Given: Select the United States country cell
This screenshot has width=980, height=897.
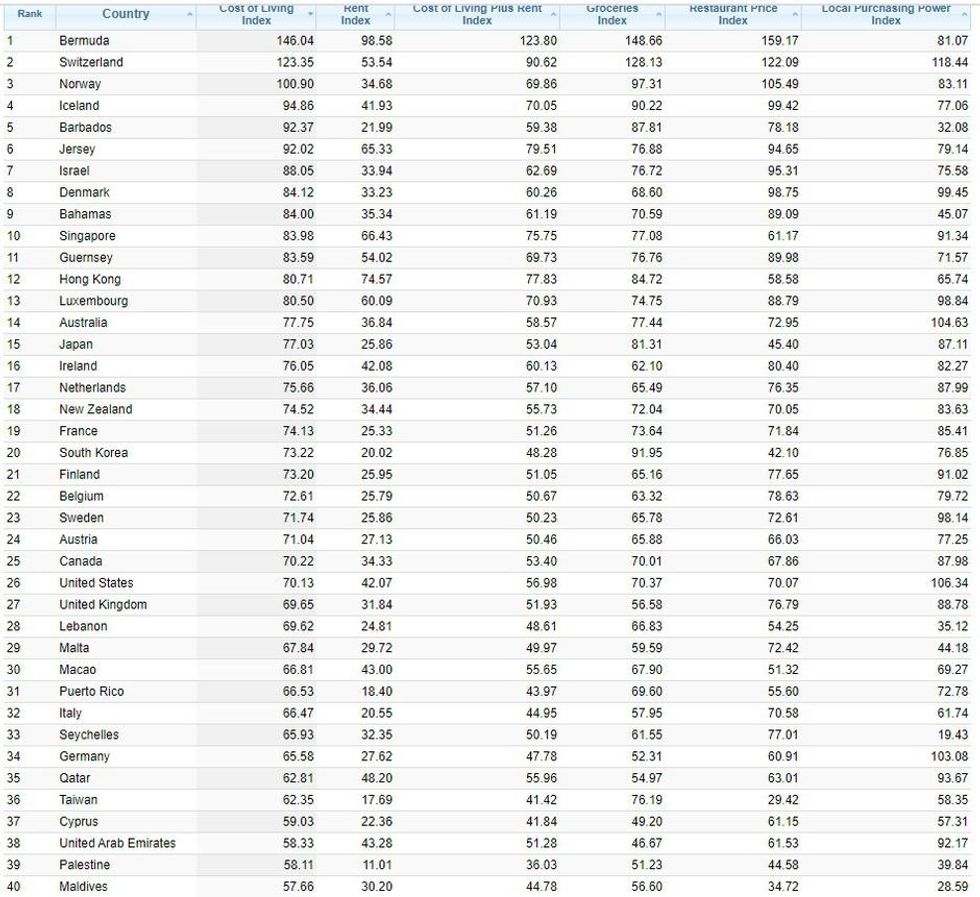Looking at the screenshot, I should 96,583.
